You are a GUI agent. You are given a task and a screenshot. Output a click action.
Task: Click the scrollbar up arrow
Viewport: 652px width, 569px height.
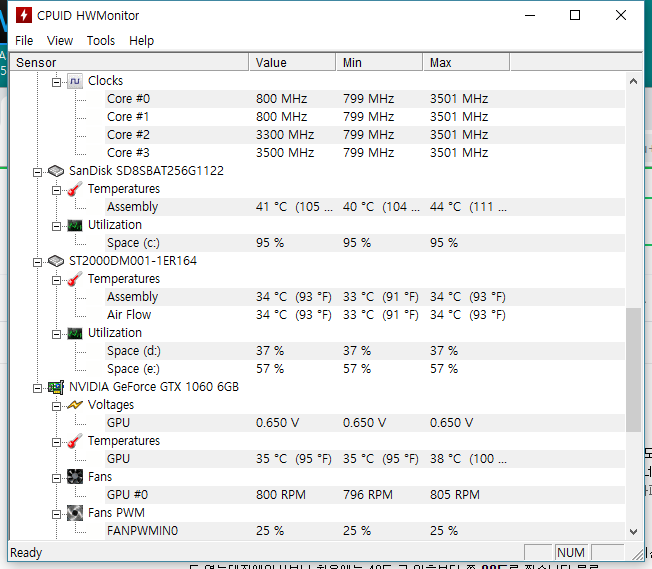tap(633, 81)
